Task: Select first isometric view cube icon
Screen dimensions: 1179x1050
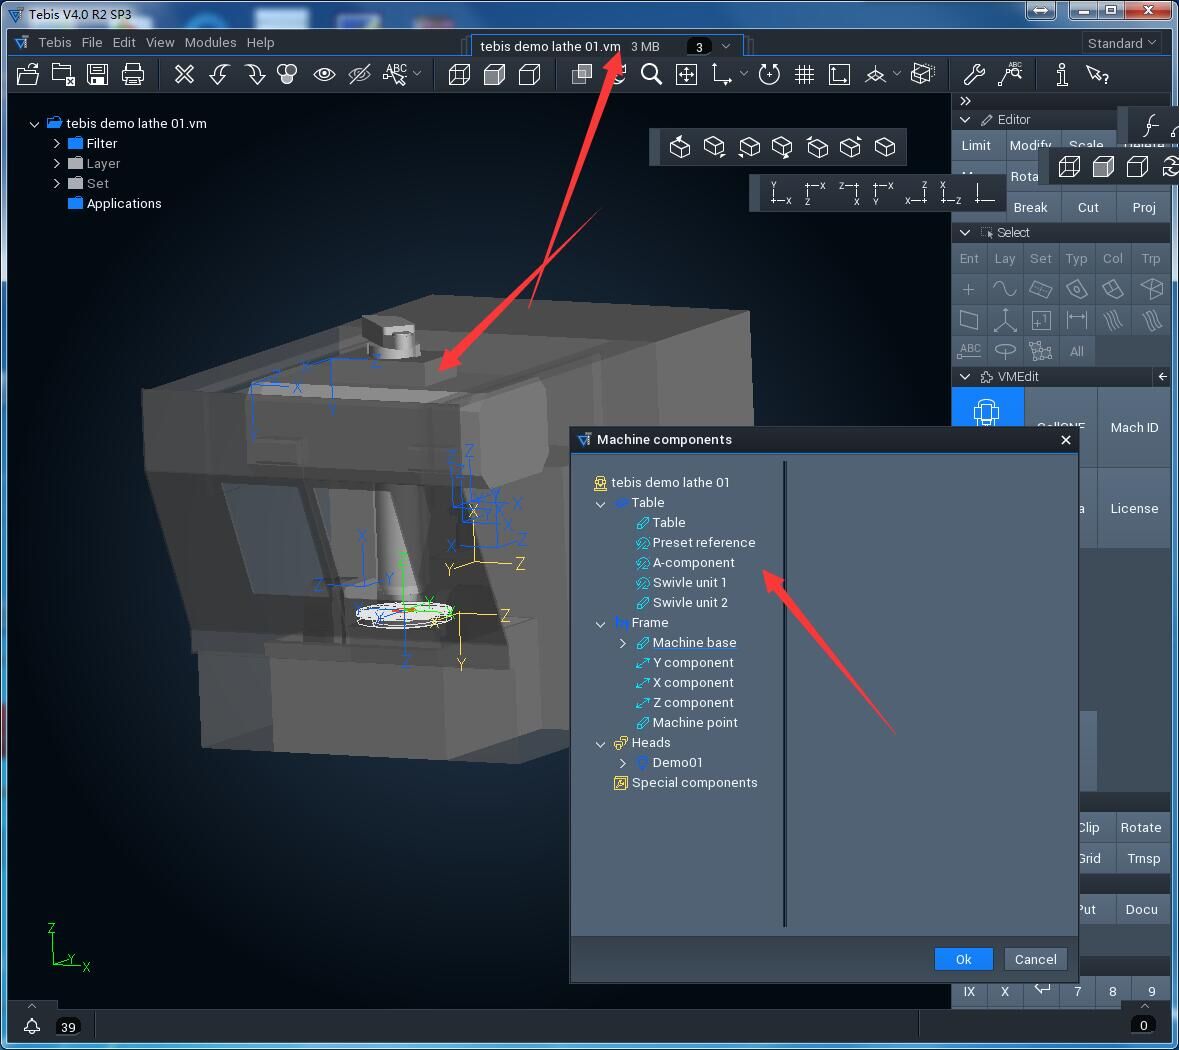Action: [680, 147]
